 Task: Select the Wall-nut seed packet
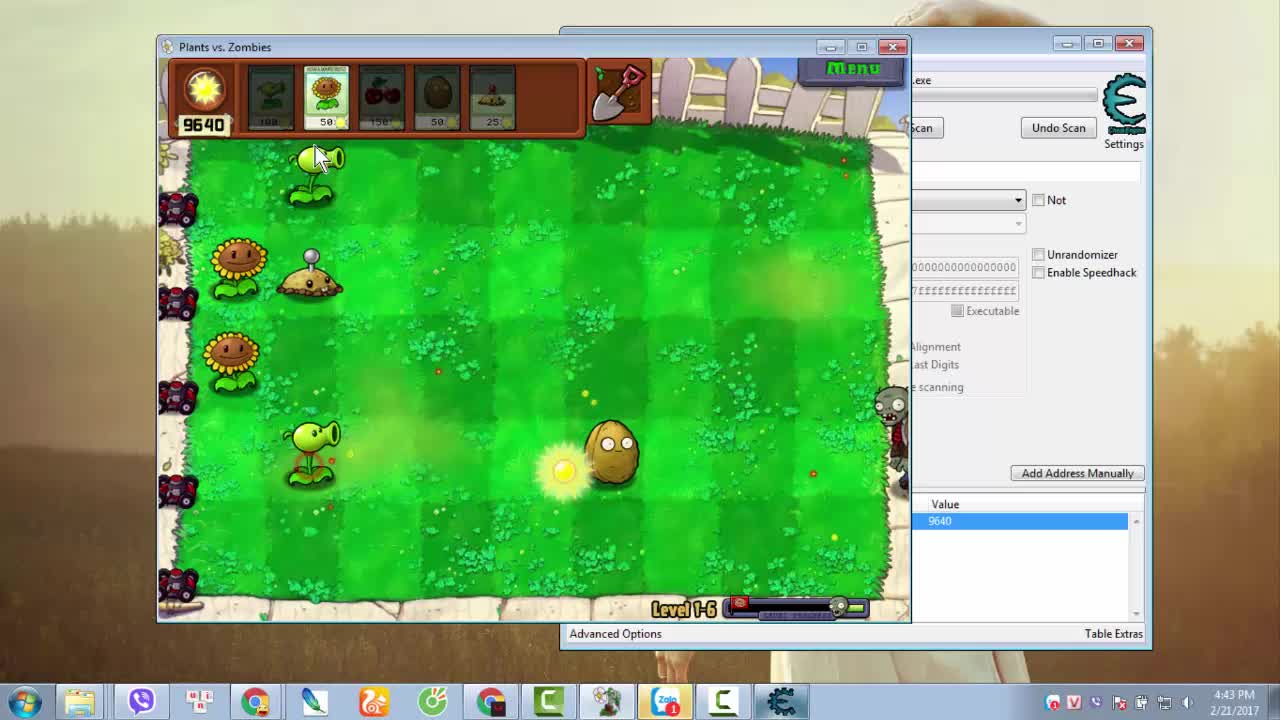click(x=437, y=98)
